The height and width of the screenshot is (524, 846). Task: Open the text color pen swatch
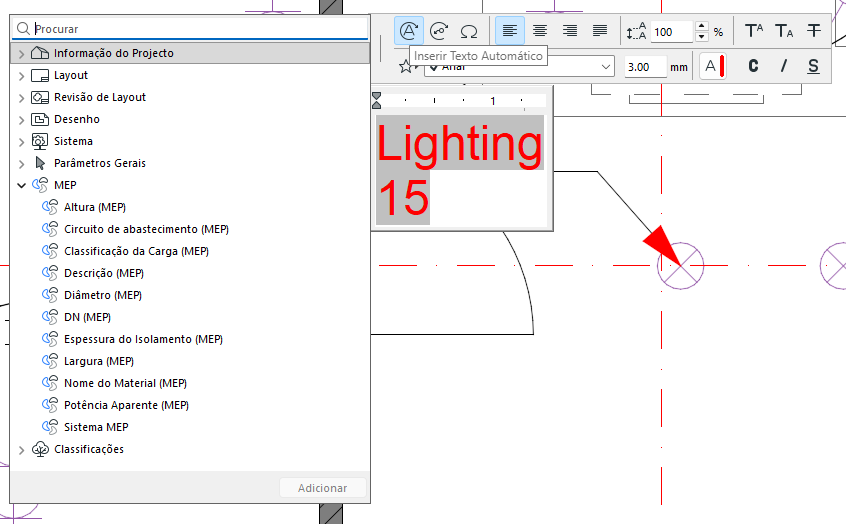coord(713,66)
